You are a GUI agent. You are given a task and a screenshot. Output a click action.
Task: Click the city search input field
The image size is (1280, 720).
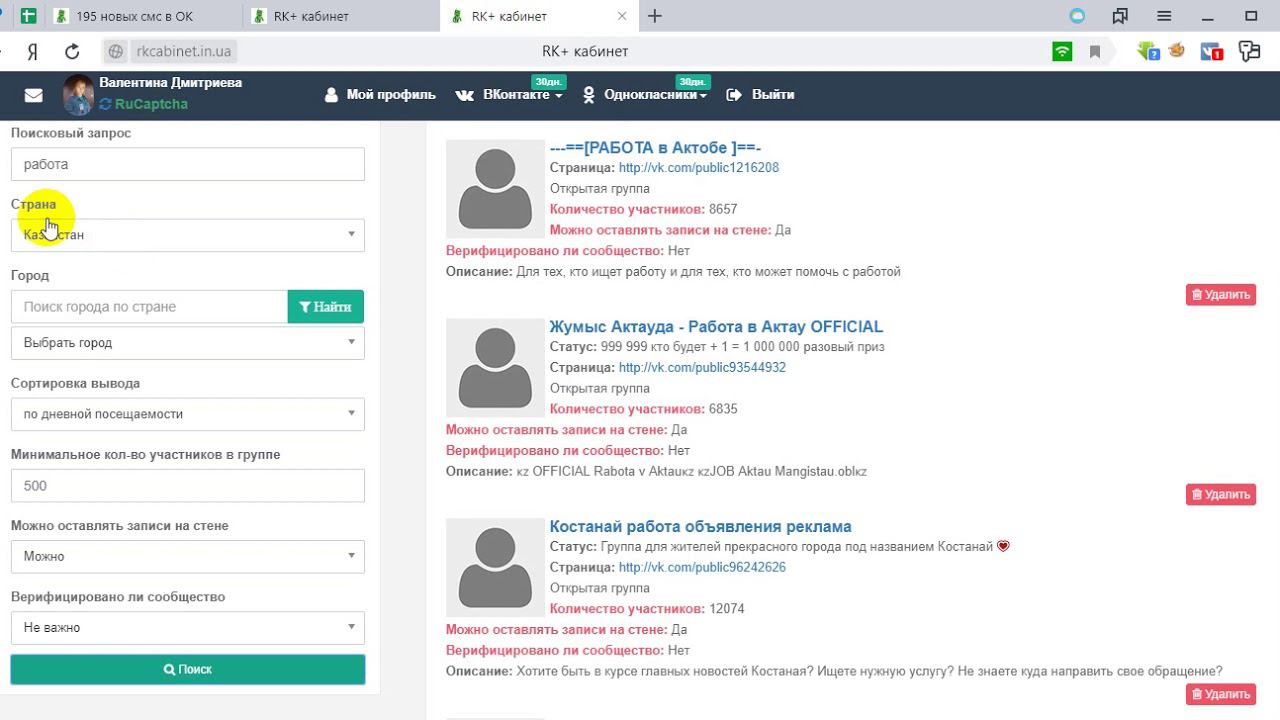click(149, 307)
